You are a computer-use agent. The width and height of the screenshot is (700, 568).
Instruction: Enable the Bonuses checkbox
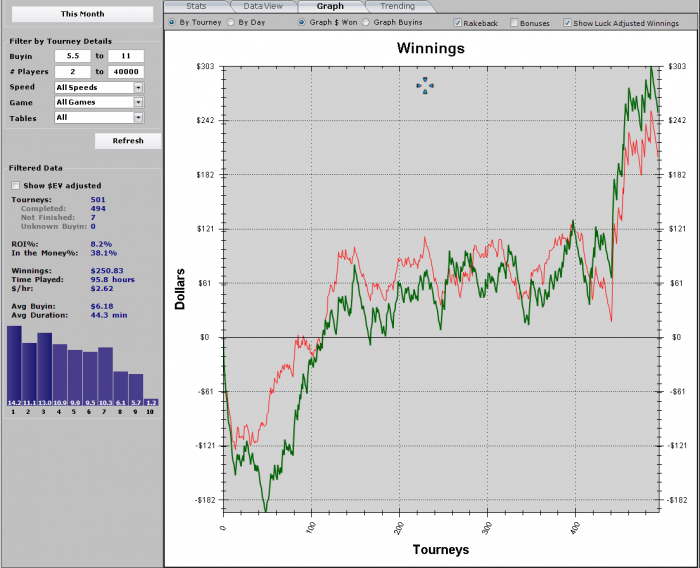[514, 23]
